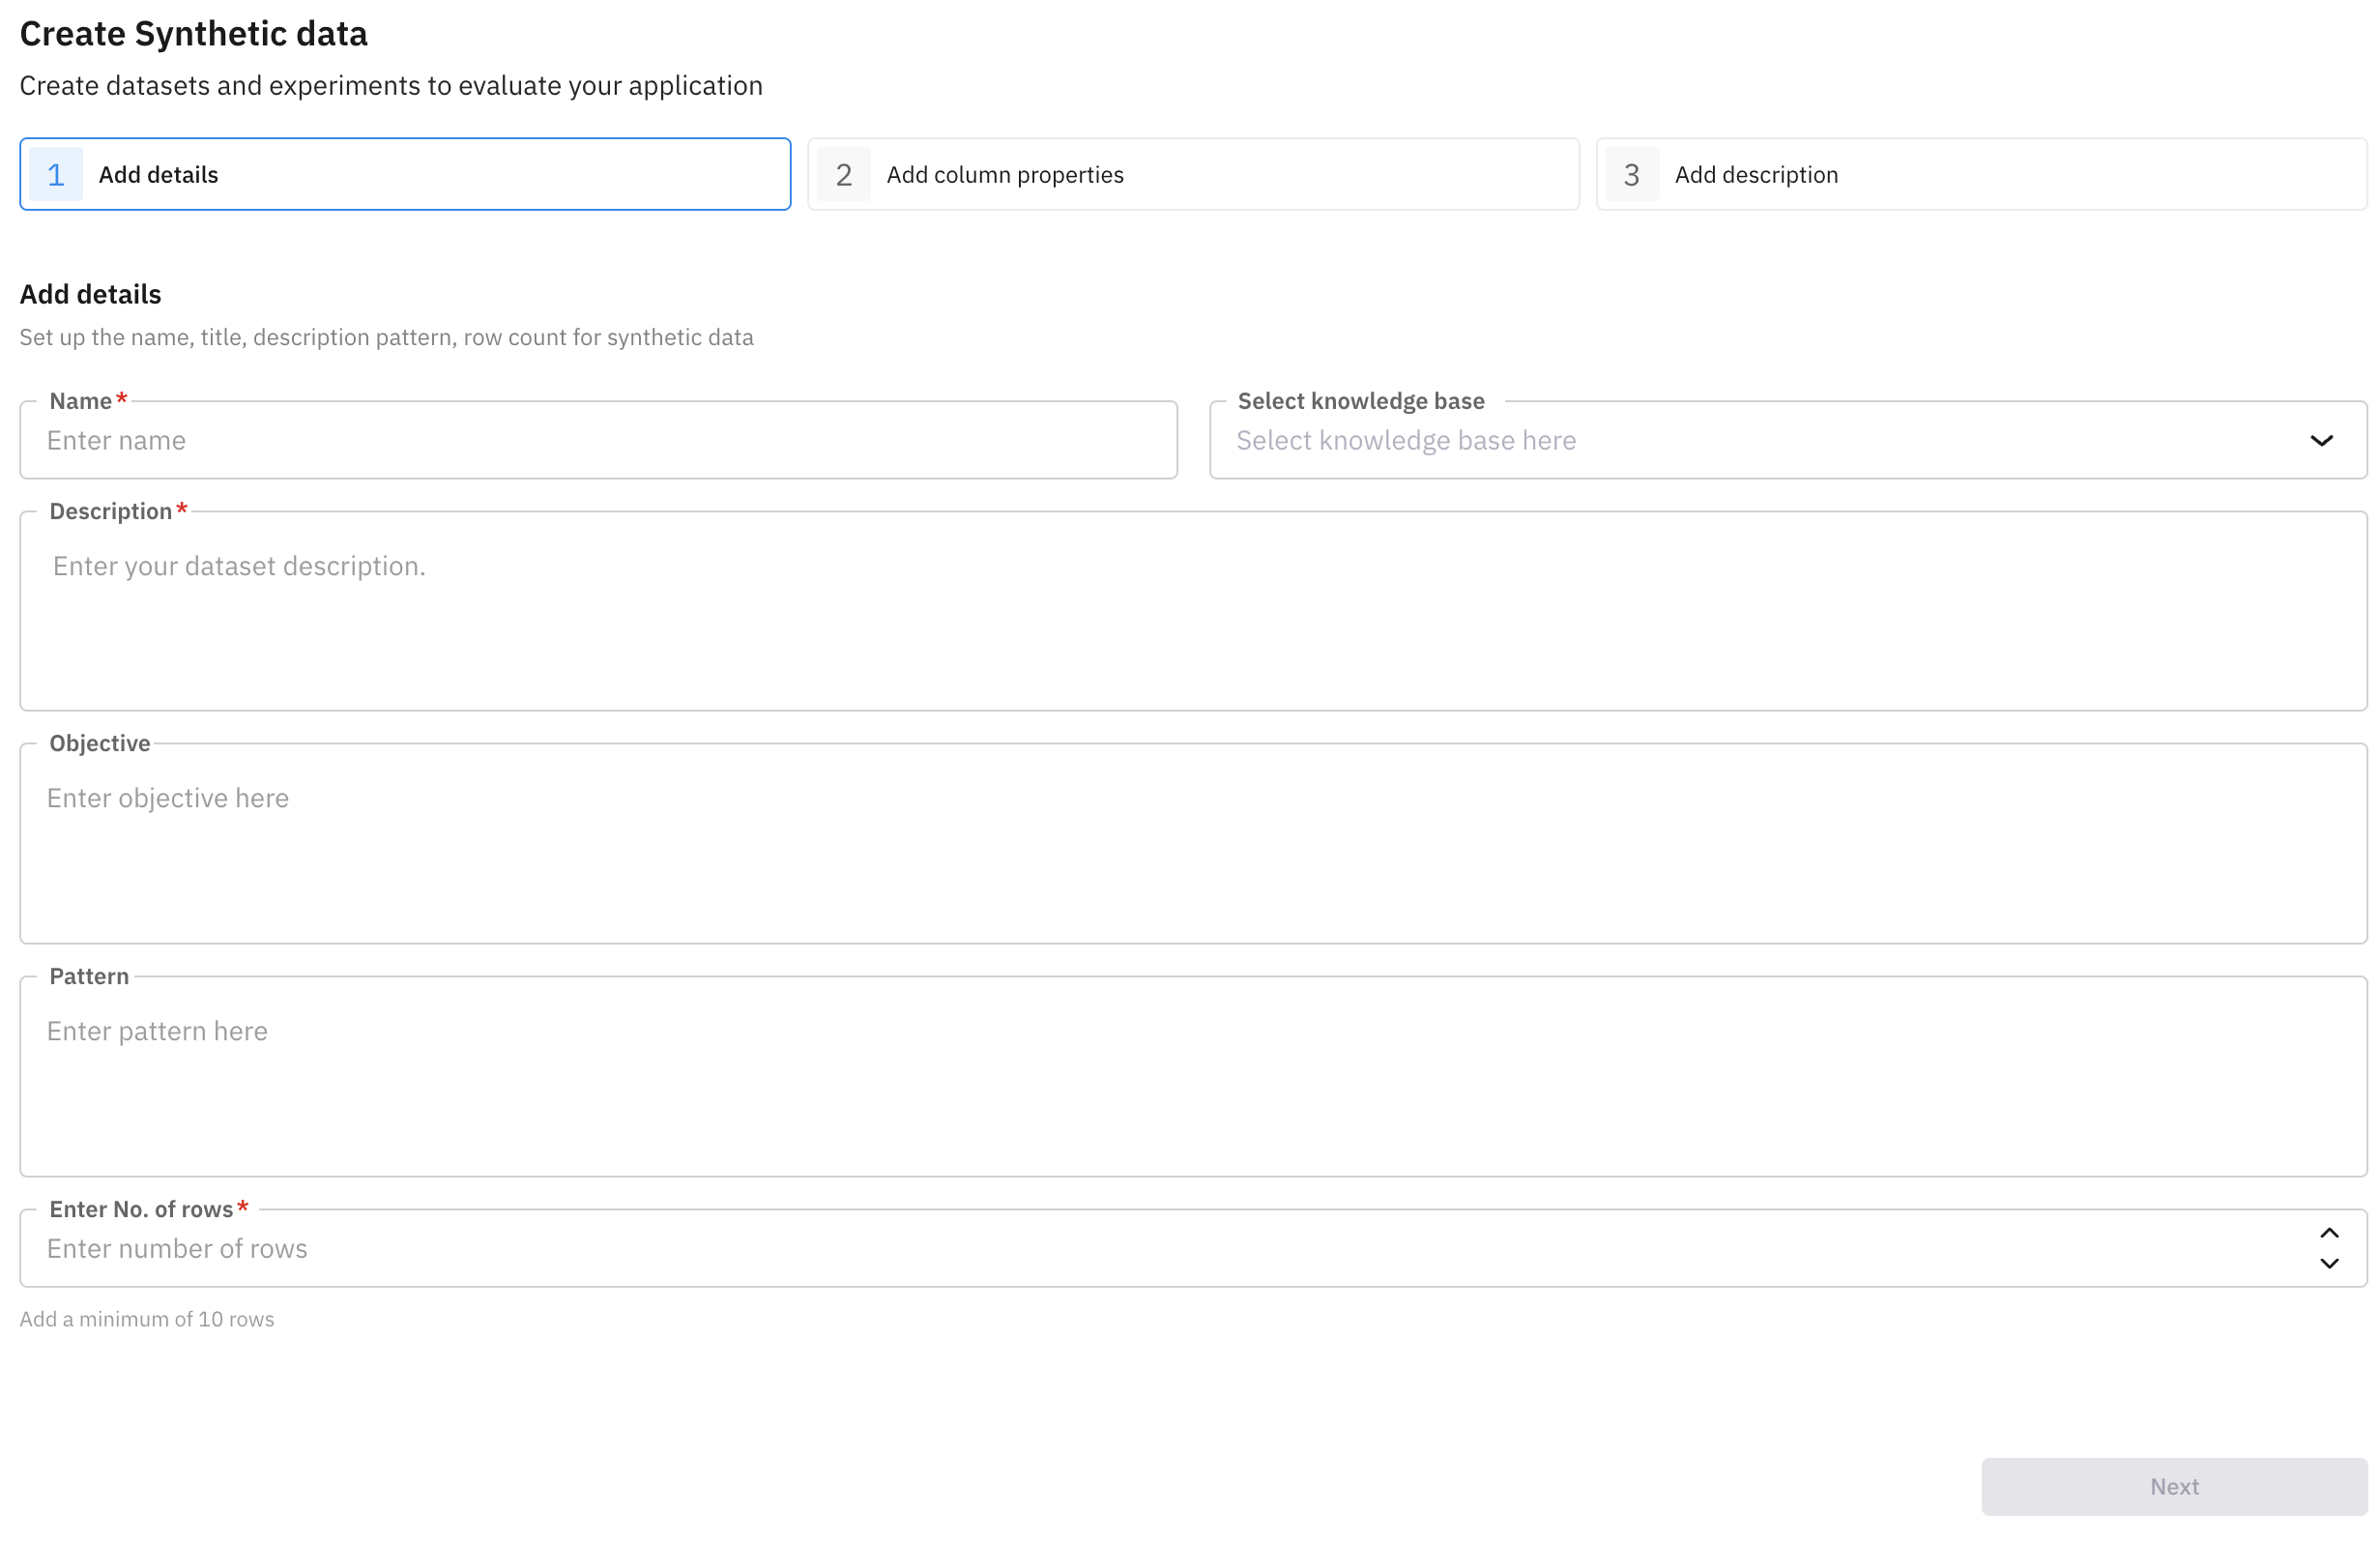Increase row count with up arrow
Image resolution: width=2380 pixels, height=1543 pixels.
pos(2329,1233)
